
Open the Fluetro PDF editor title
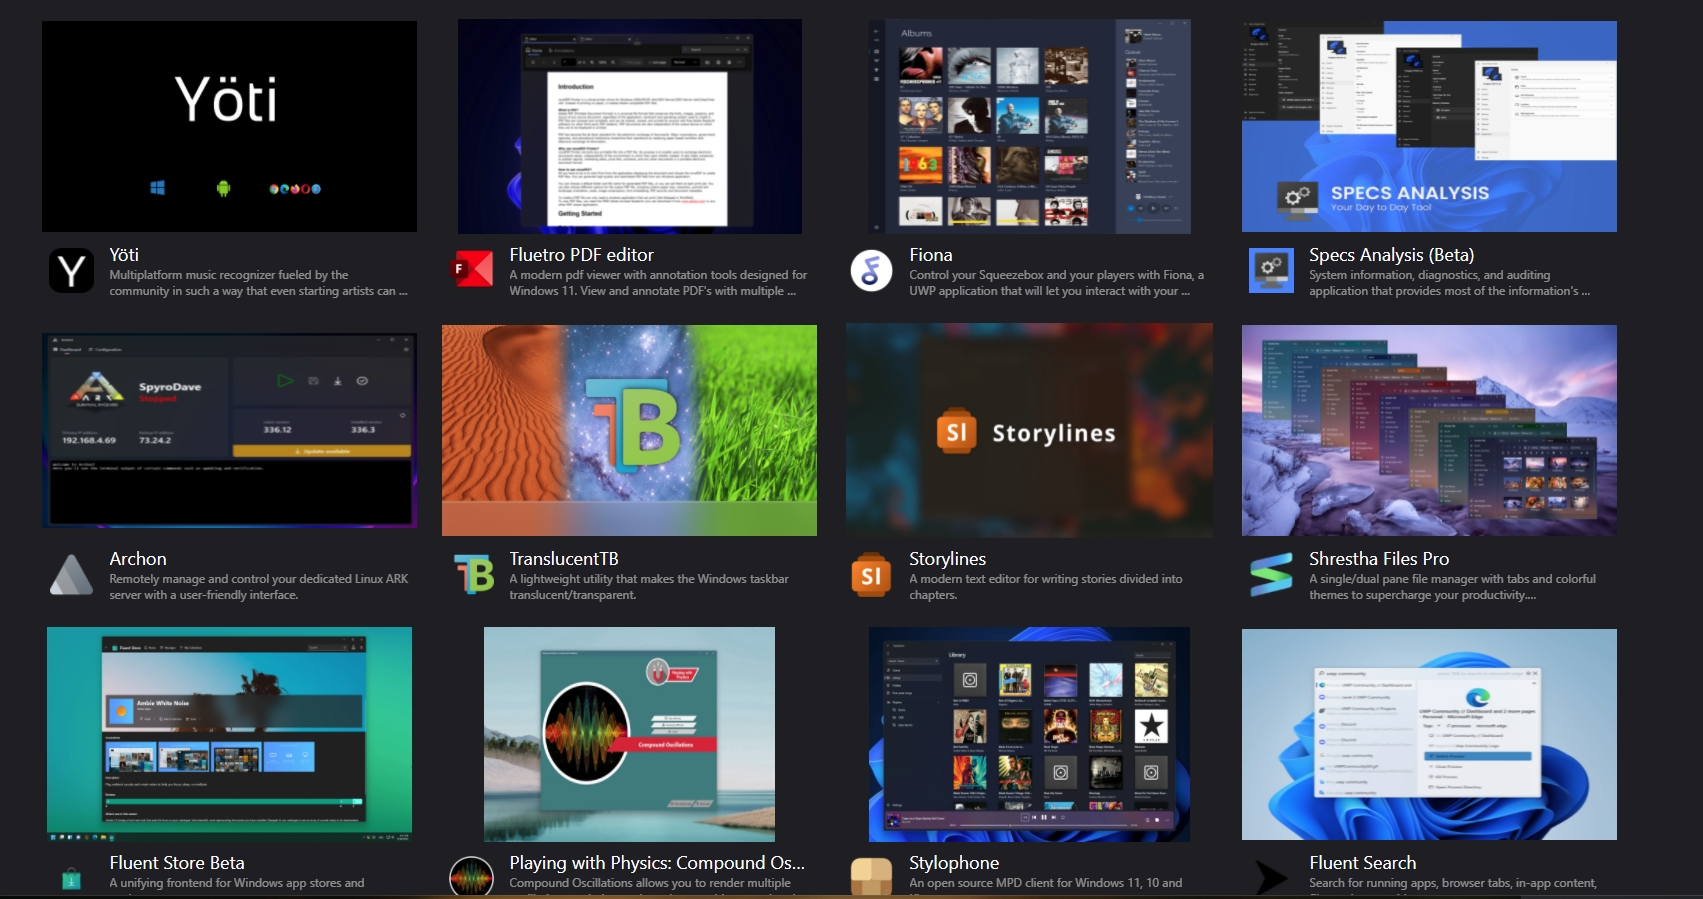click(x=581, y=255)
